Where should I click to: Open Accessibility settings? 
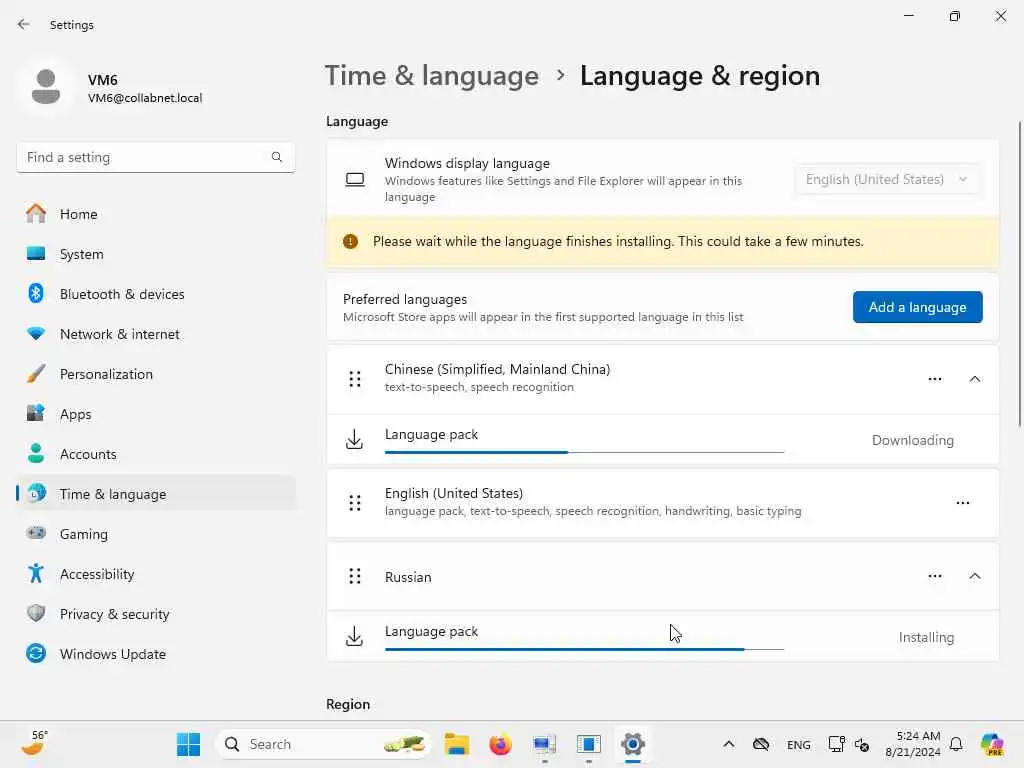point(155,574)
